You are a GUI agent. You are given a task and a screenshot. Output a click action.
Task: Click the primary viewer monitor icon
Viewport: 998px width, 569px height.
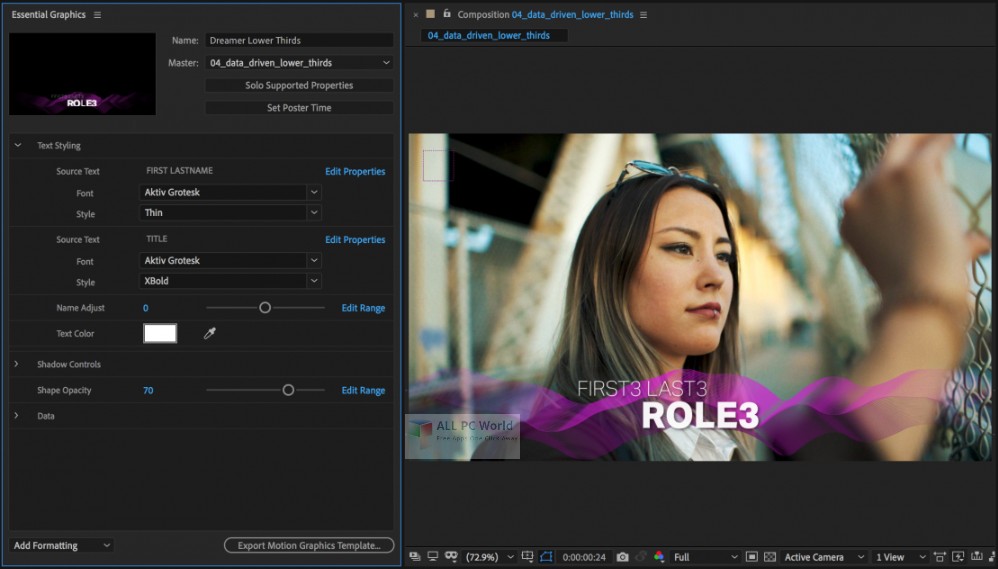coord(433,557)
